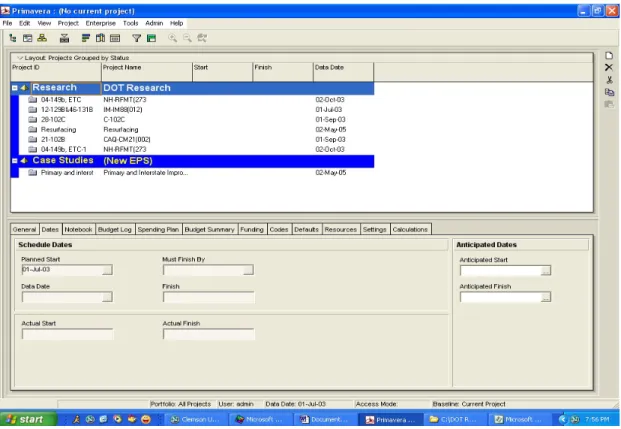Switch to the Budget Summary tab
The image size is (621, 429).
pyautogui.click(x=210, y=230)
